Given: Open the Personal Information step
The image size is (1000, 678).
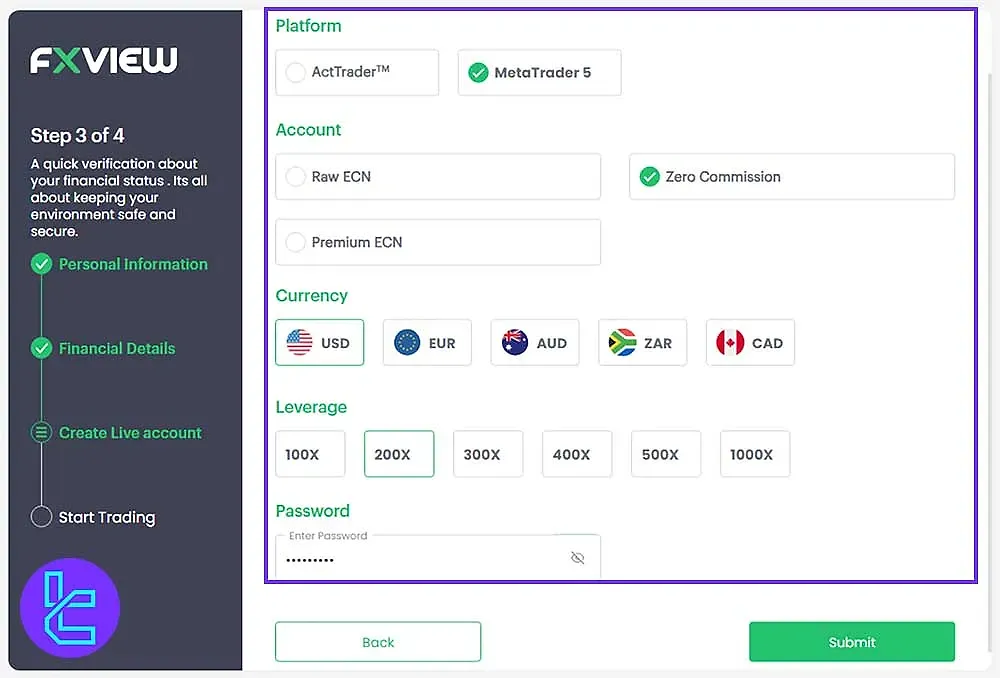Looking at the screenshot, I should 133,264.
